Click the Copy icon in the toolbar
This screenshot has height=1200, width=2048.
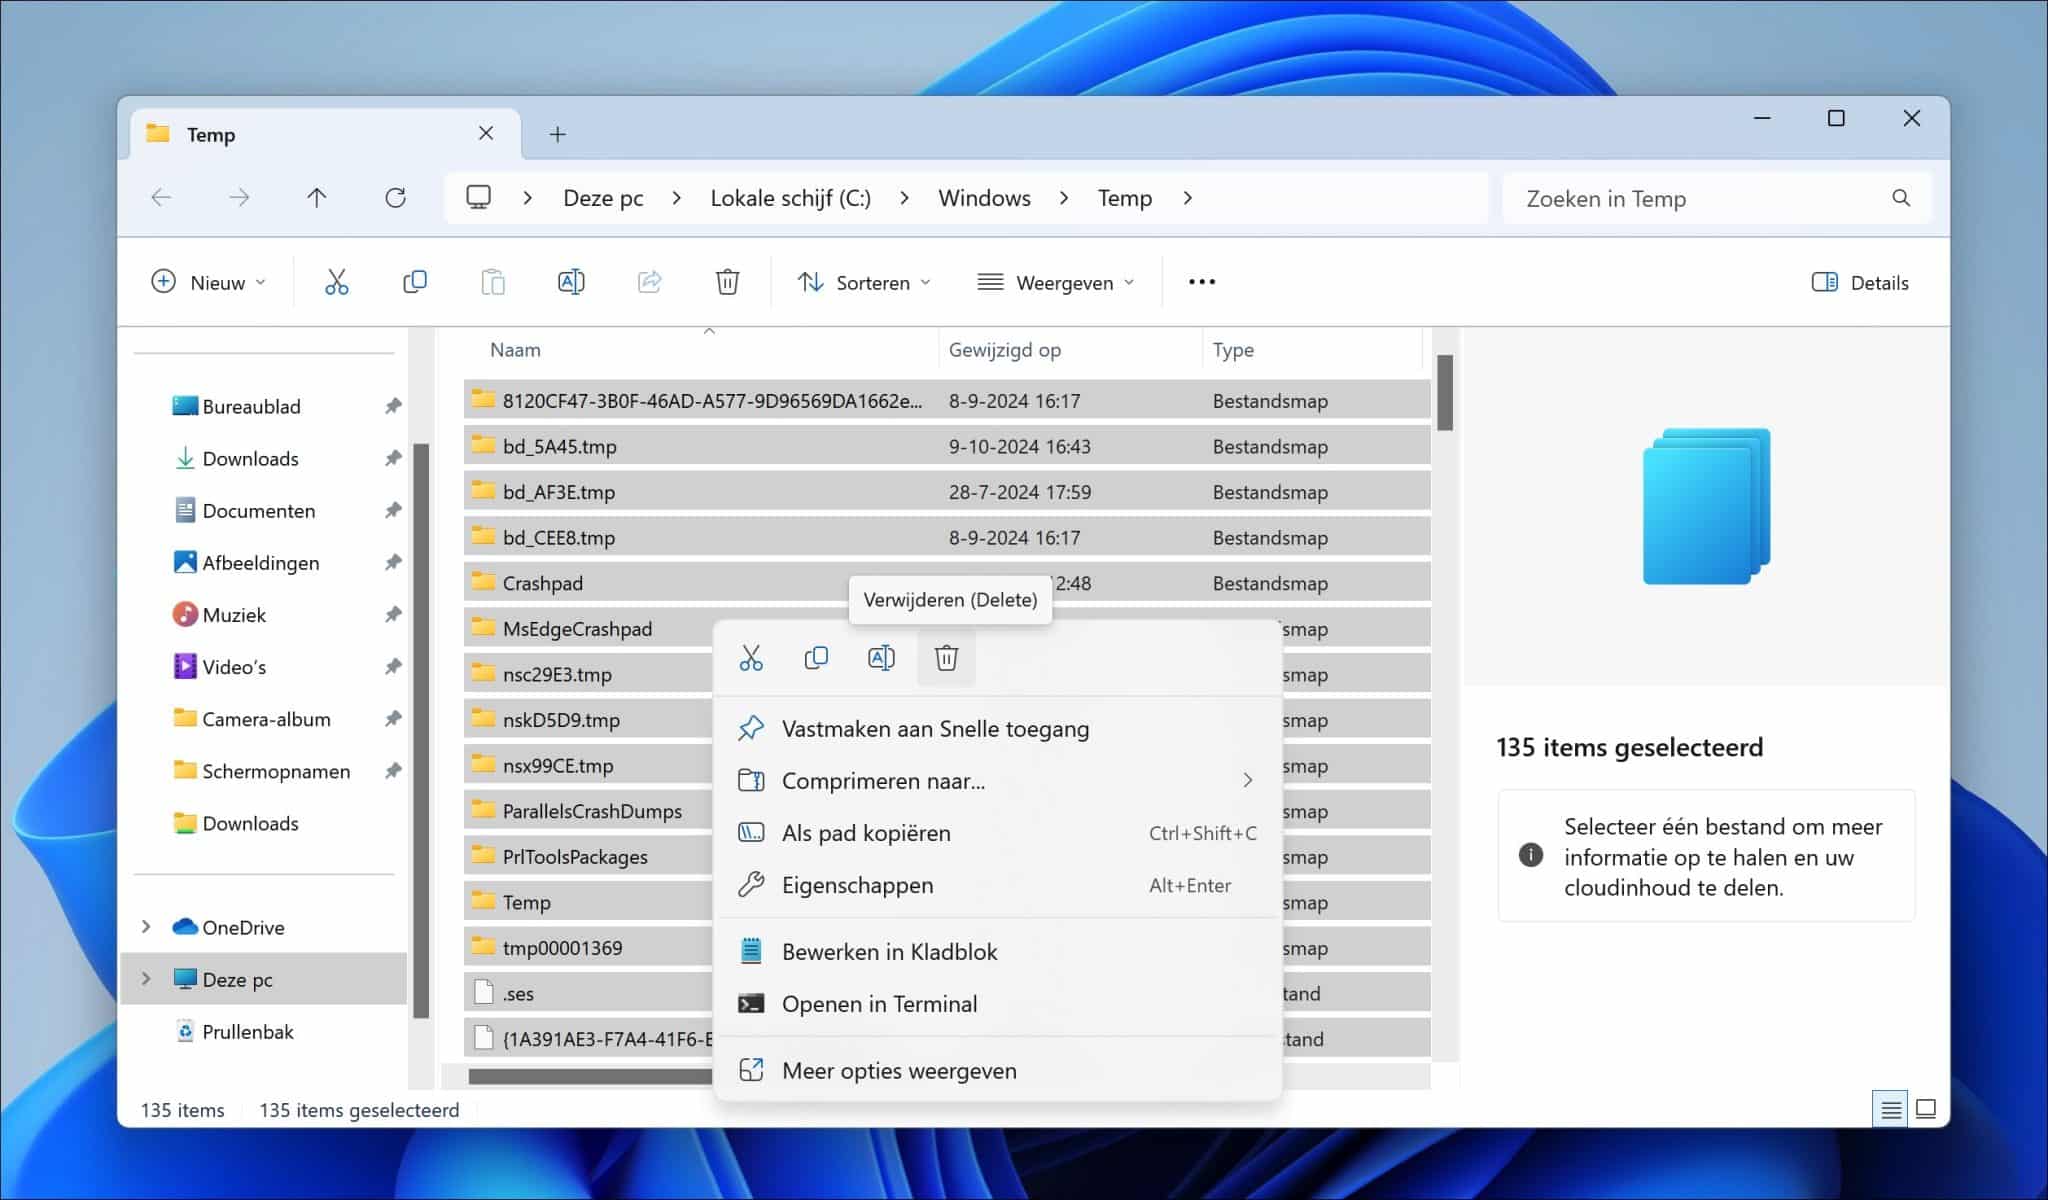point(414,281)
